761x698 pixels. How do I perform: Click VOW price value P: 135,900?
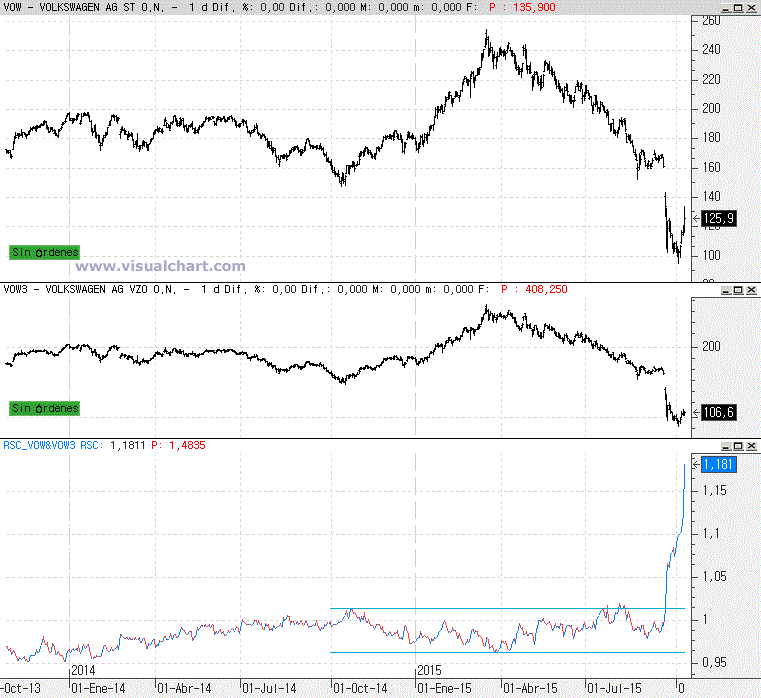[522, 7]
